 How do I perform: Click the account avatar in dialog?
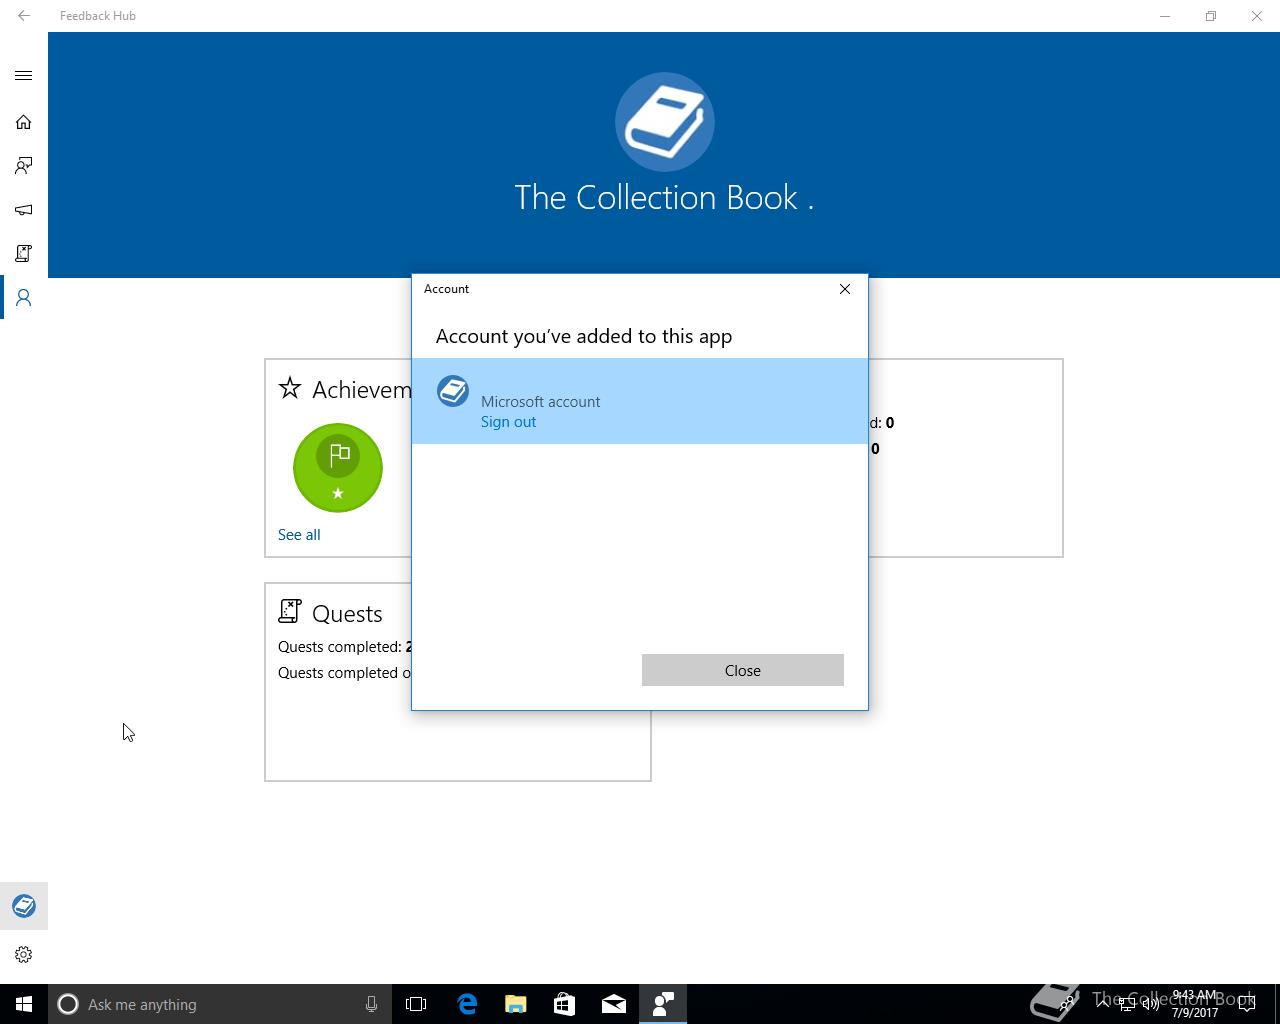coord(453,391)
